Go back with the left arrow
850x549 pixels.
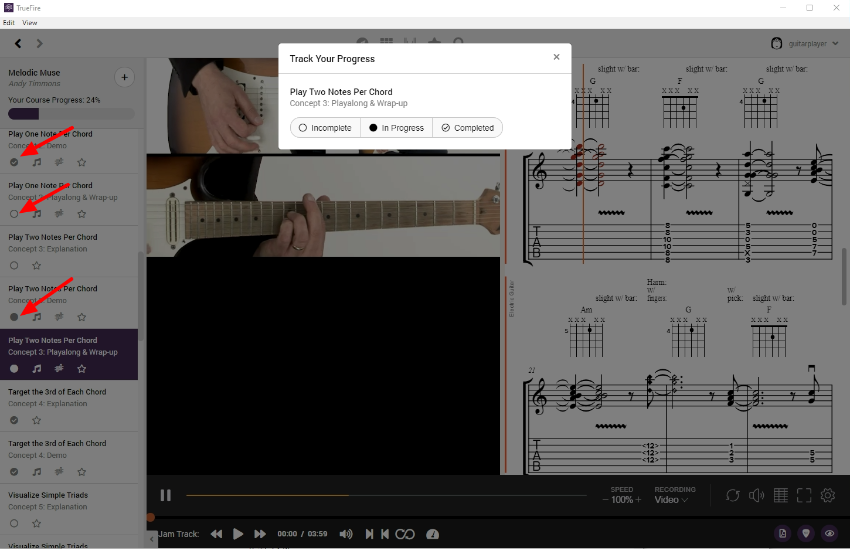click(18, 43)
